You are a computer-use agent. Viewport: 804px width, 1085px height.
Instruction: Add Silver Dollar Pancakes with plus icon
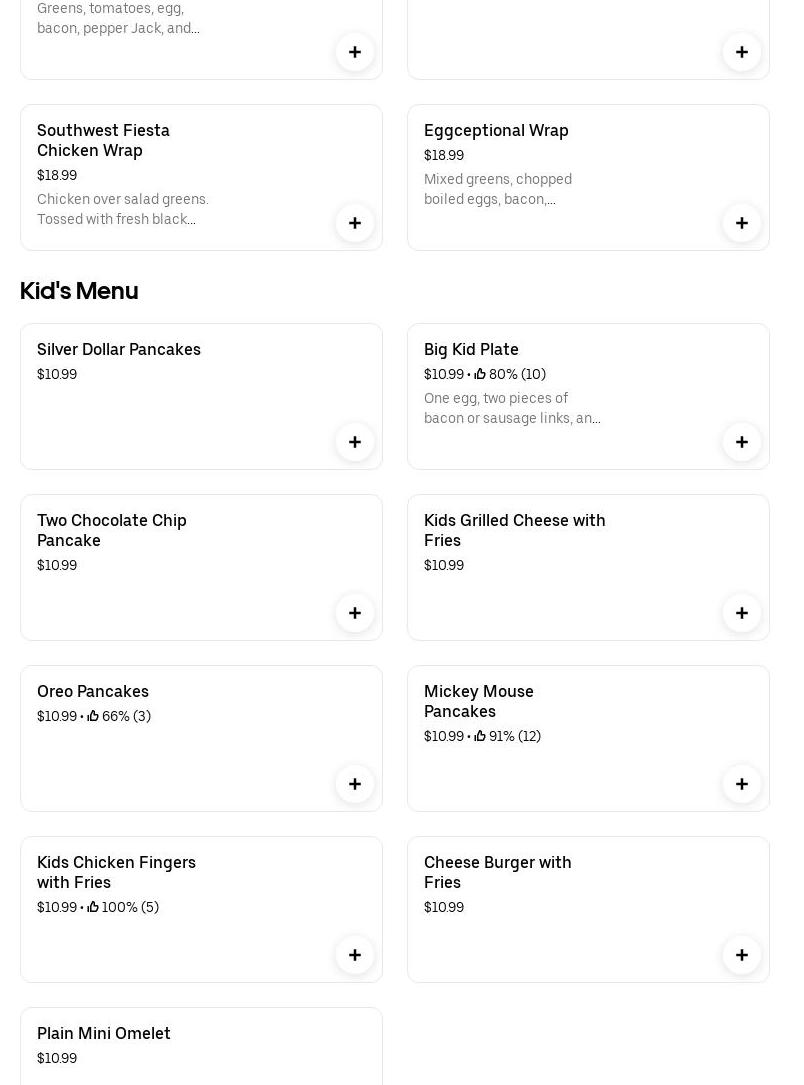pos(355,442)
